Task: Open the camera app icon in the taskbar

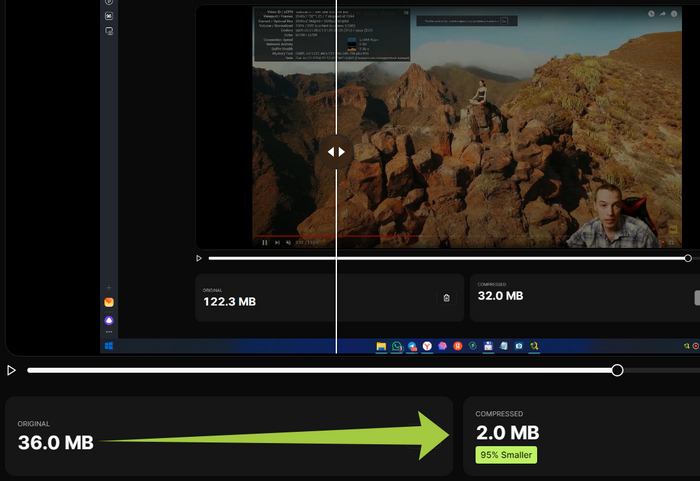Action: pos(519,346)
